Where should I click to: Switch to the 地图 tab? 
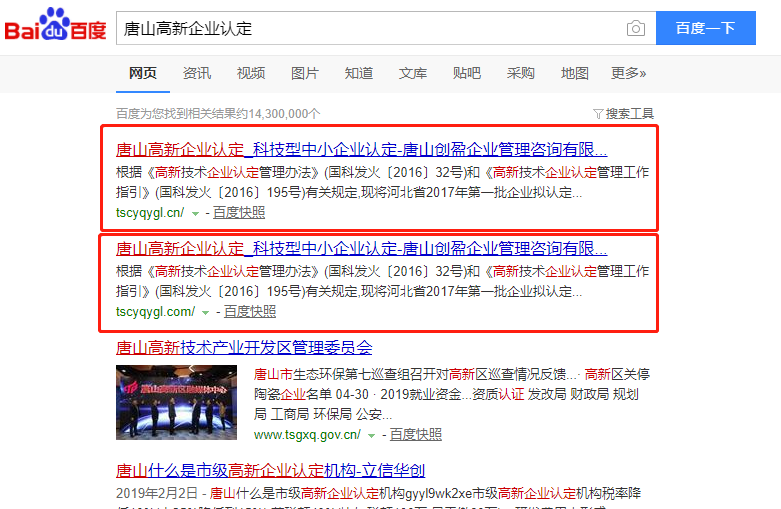[574, 73]
